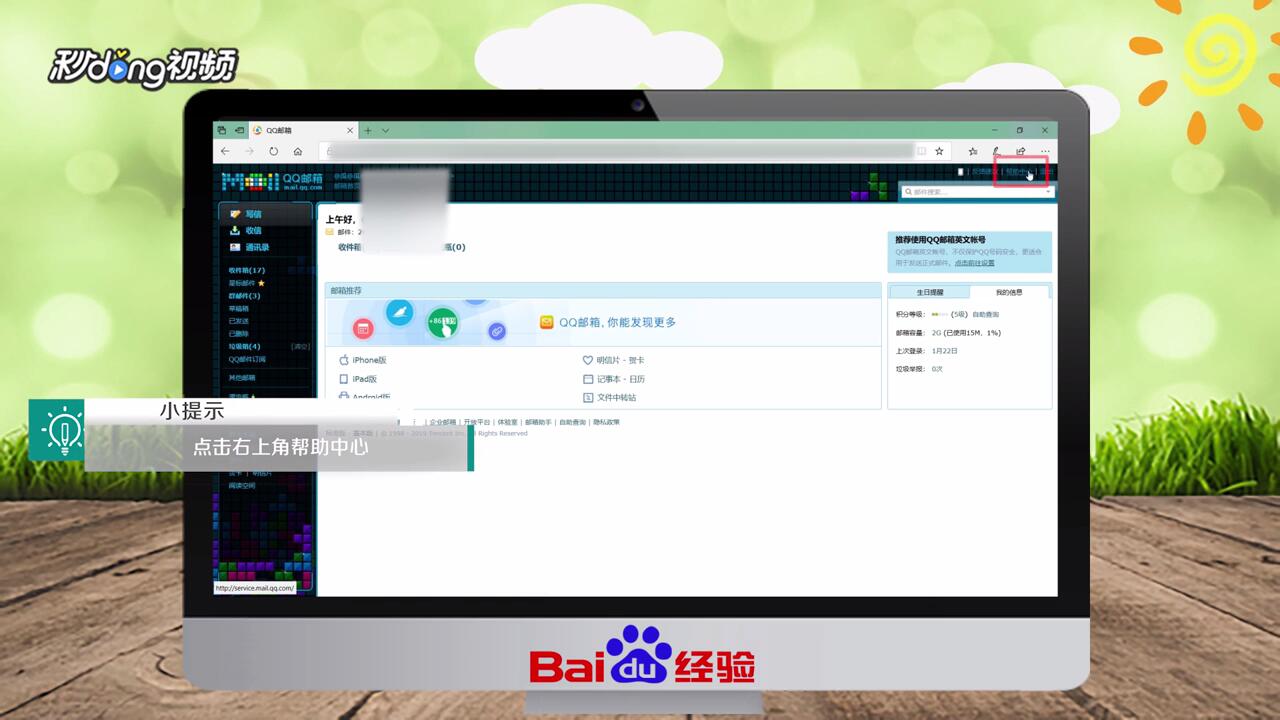Click the browser forward arrow

pos(249,151)
